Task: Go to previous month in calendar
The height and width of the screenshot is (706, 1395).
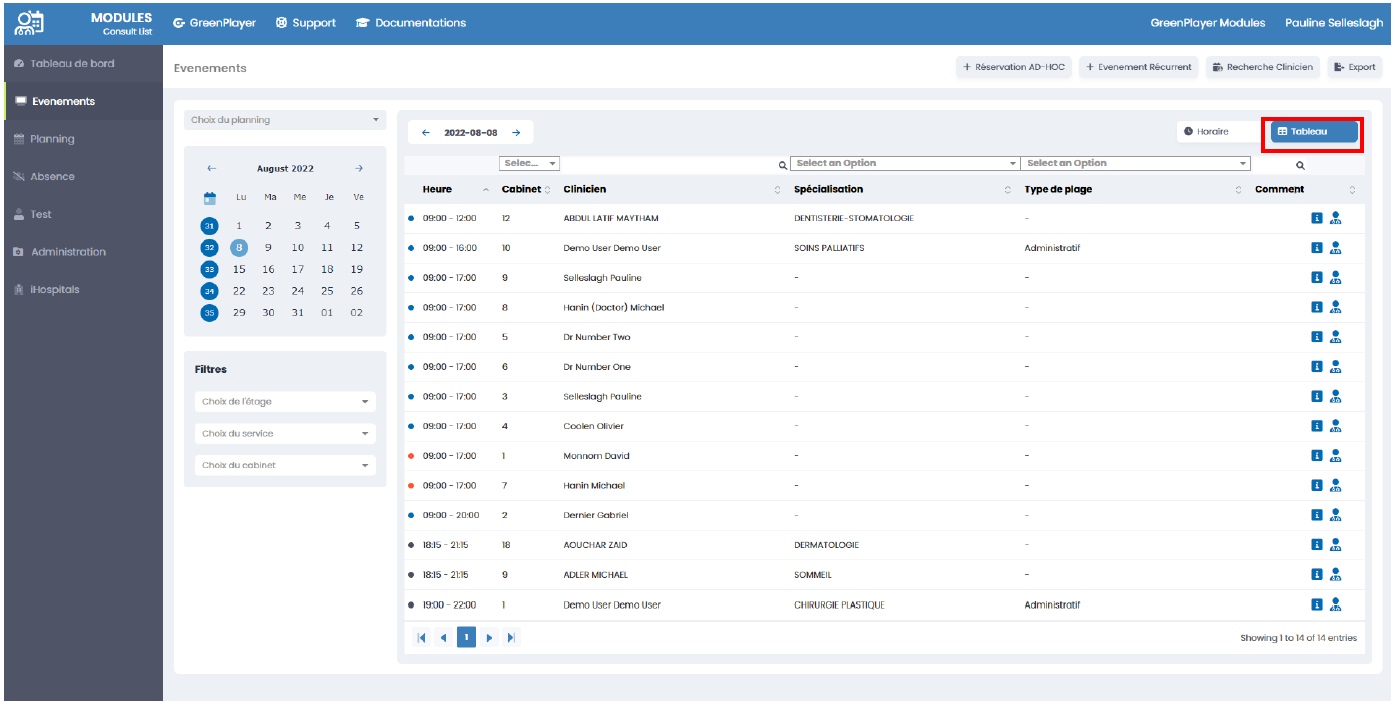Action: click(211, 169)
